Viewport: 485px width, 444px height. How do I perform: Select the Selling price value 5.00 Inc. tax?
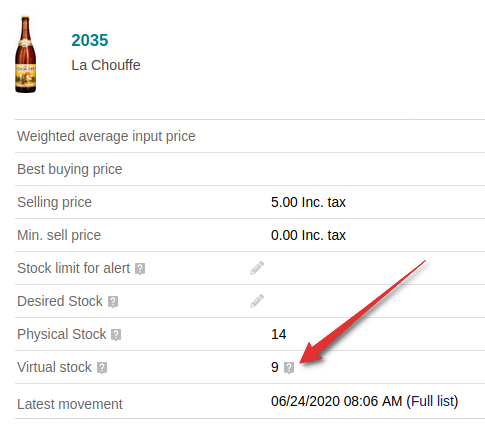point(308,202)
